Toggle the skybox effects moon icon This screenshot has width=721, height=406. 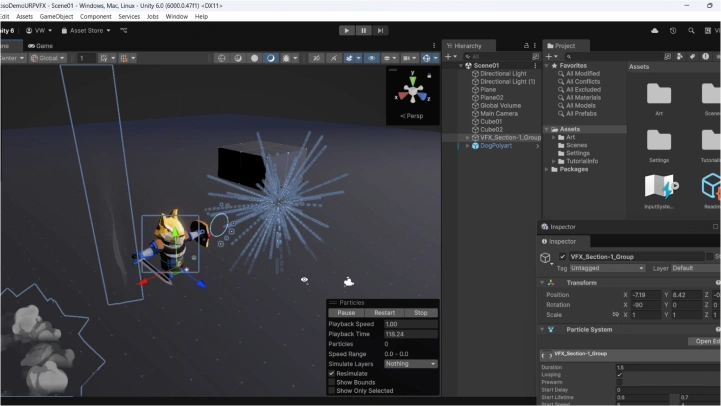(x=271, y=58)
